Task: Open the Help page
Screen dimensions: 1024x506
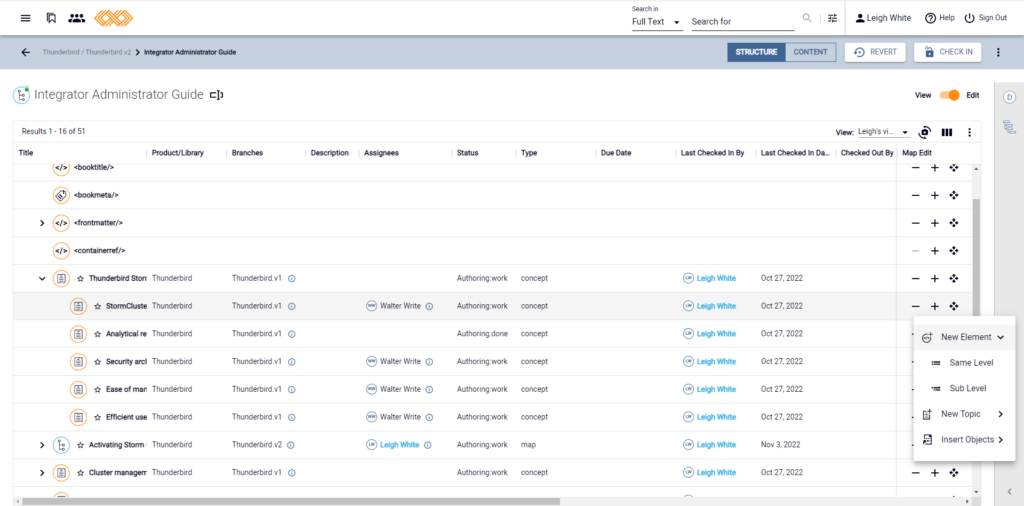Action: 940,18
